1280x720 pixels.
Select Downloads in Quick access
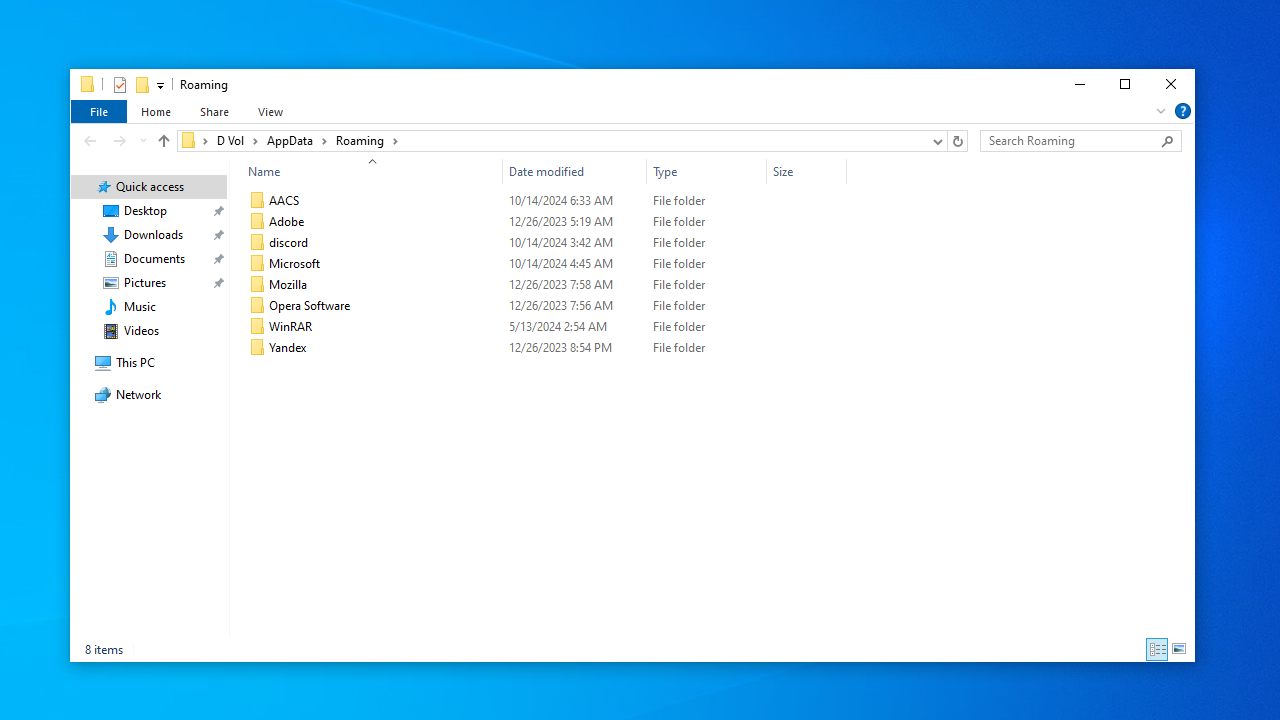tap(153, 235)
